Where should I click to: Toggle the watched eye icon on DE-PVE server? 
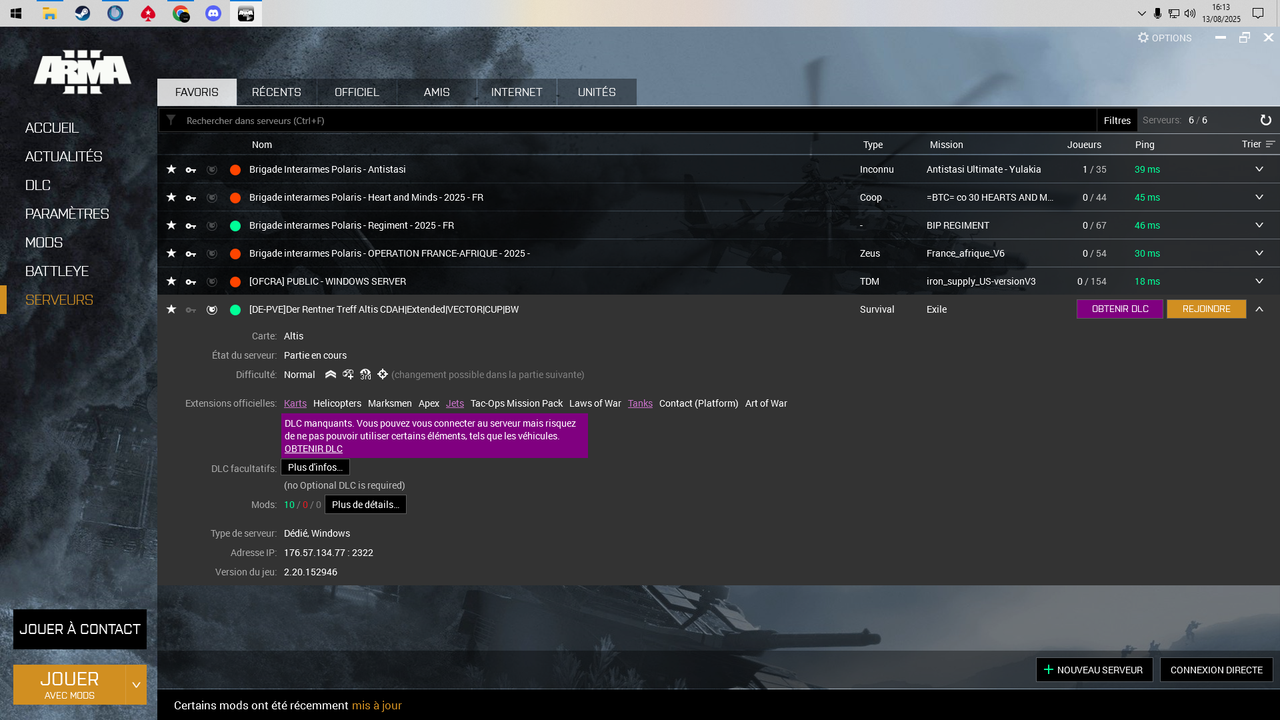click(x=211, y=309)
